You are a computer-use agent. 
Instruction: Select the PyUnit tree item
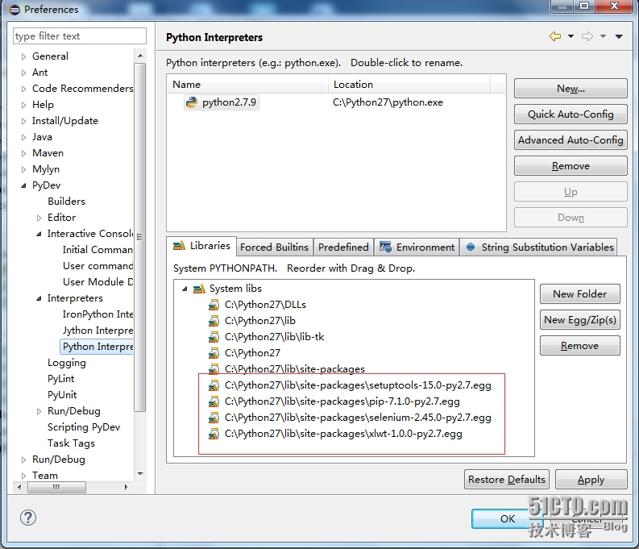(62, 395)
